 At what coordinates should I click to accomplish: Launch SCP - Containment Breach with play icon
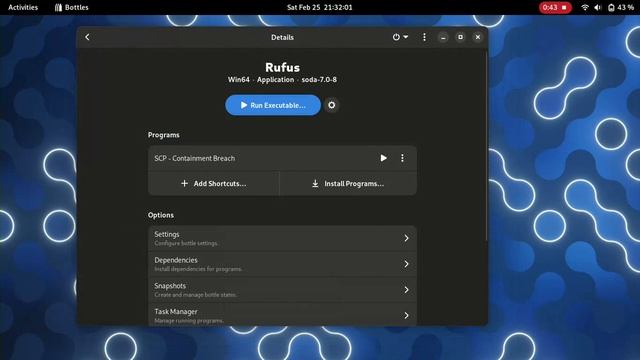[x=384, y=158]
